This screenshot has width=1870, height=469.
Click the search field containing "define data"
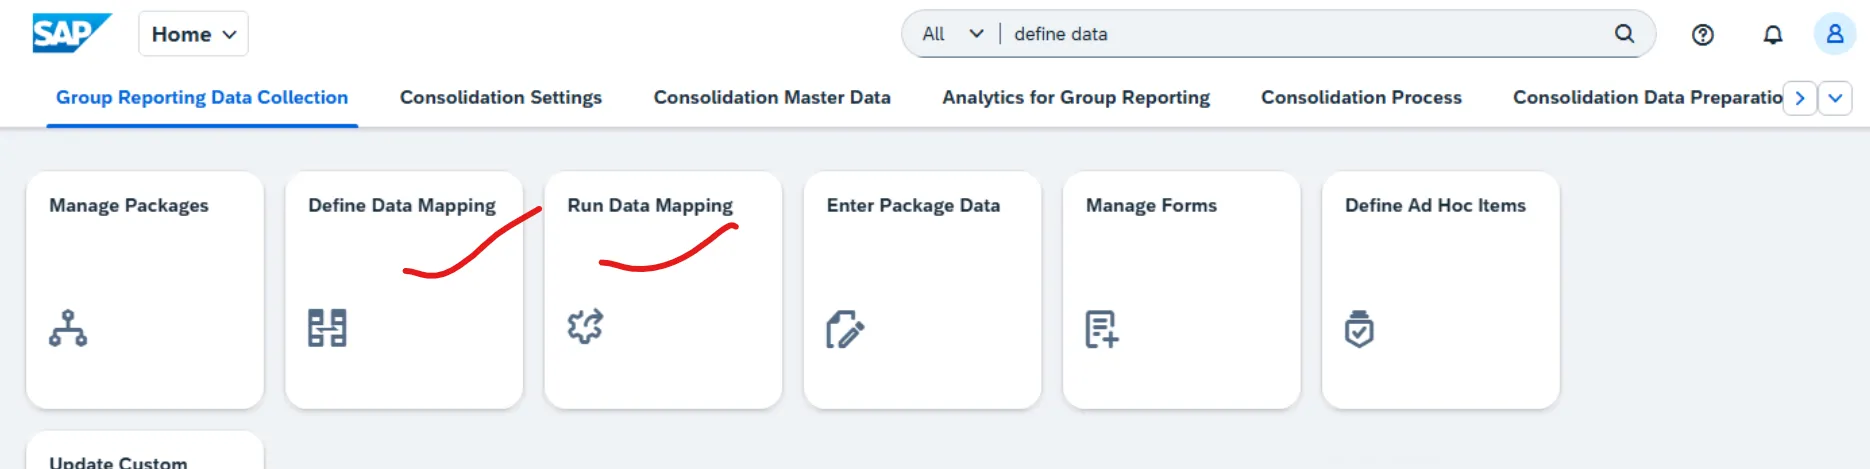coord(1300,34)
